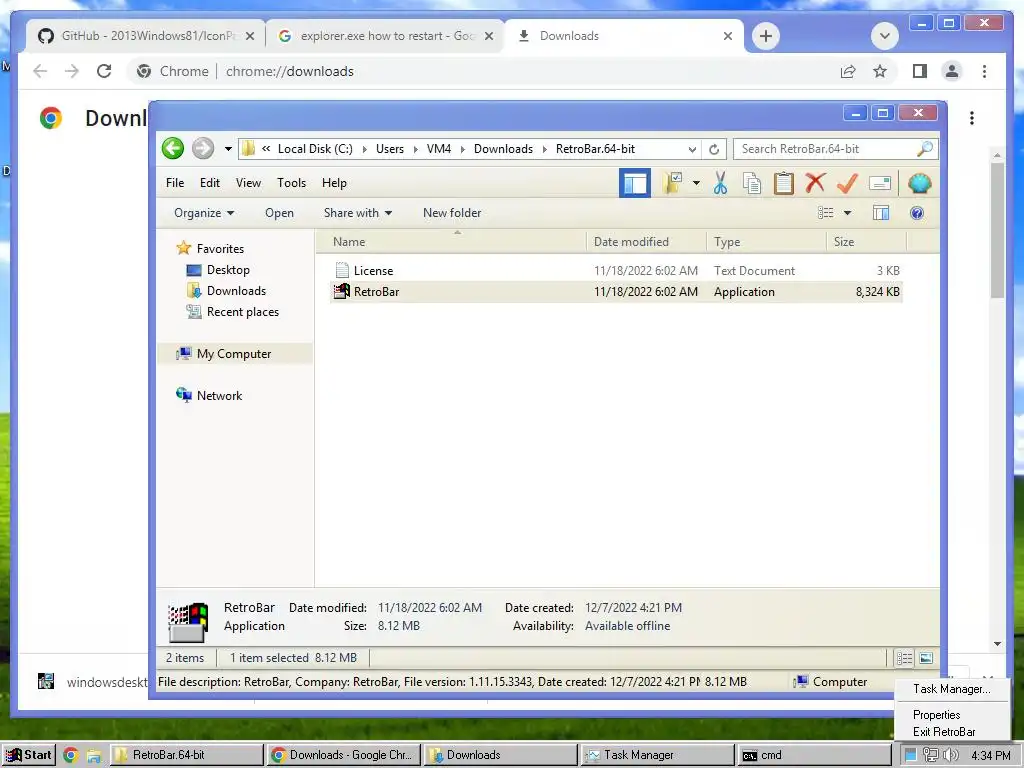Click Explorer quick launch icon on taskbar
This screenshot has height=768, width=1024.
pyautogui.click(x=94, y=756)
